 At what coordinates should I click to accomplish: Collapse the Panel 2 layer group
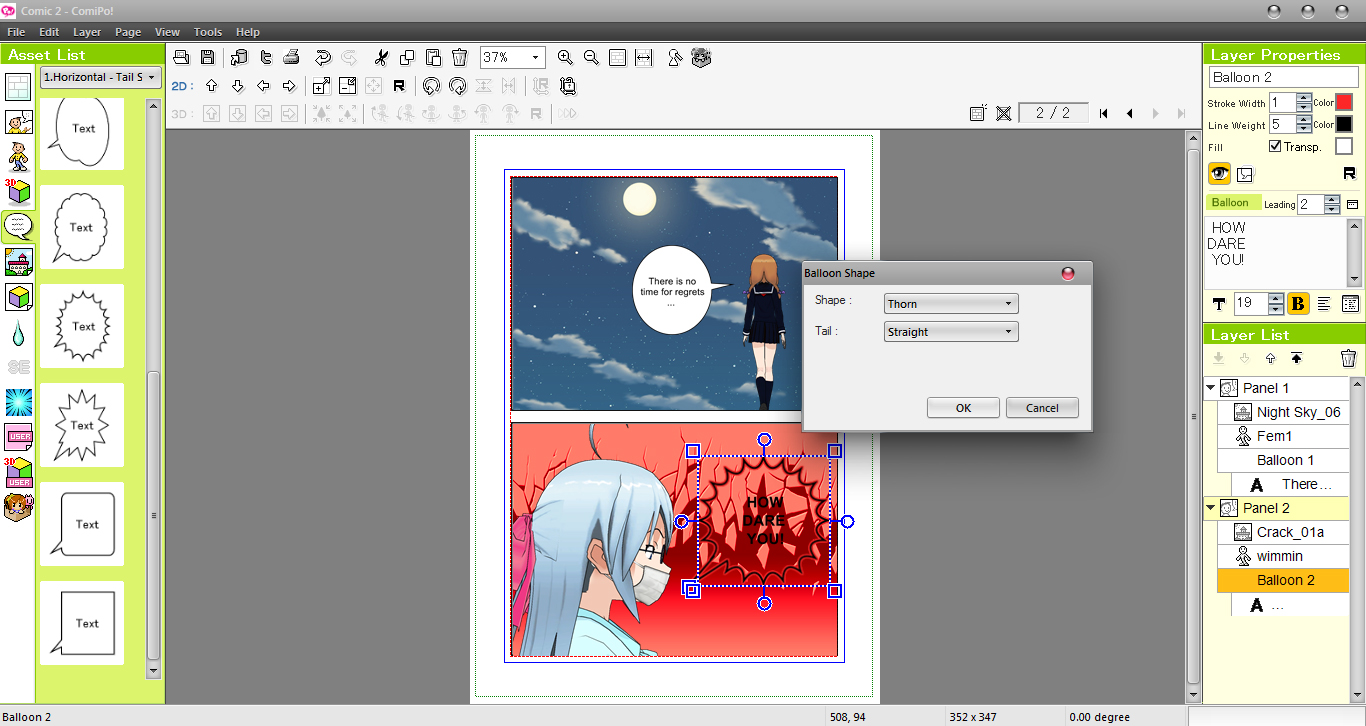click(x=1210, y=507)
